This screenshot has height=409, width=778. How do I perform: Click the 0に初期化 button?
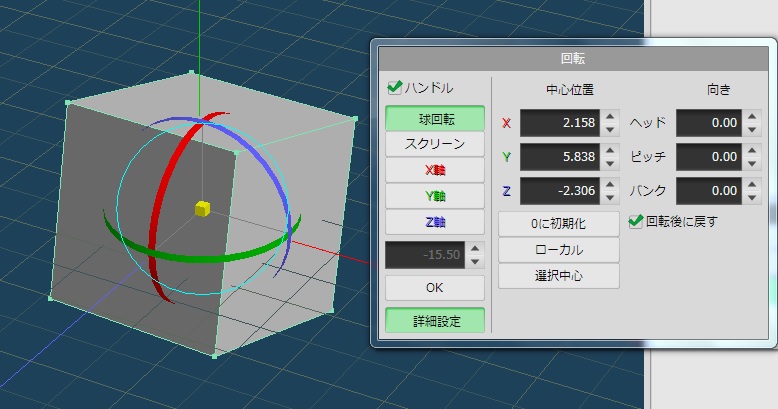559,224
